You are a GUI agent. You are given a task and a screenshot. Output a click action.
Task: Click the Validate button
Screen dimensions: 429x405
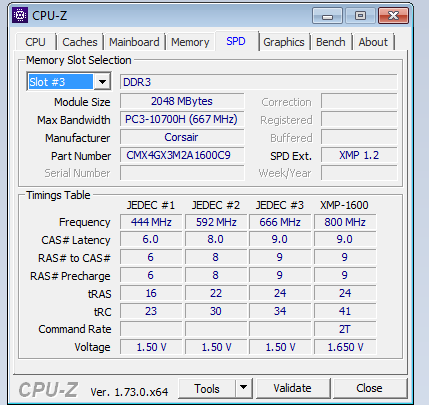pos(292,388)
